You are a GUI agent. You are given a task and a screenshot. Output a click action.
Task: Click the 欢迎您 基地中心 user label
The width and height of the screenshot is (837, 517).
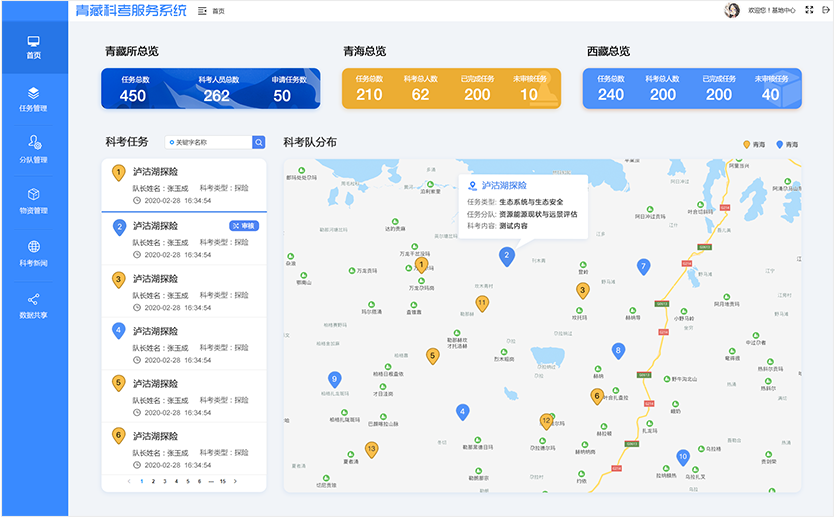[771, 11]
